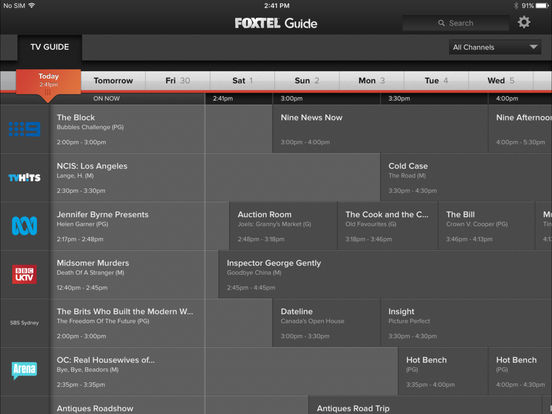Click the 4:00pm time header
Image resolution: width=552 pixels, height=414 pixels.
507,99
